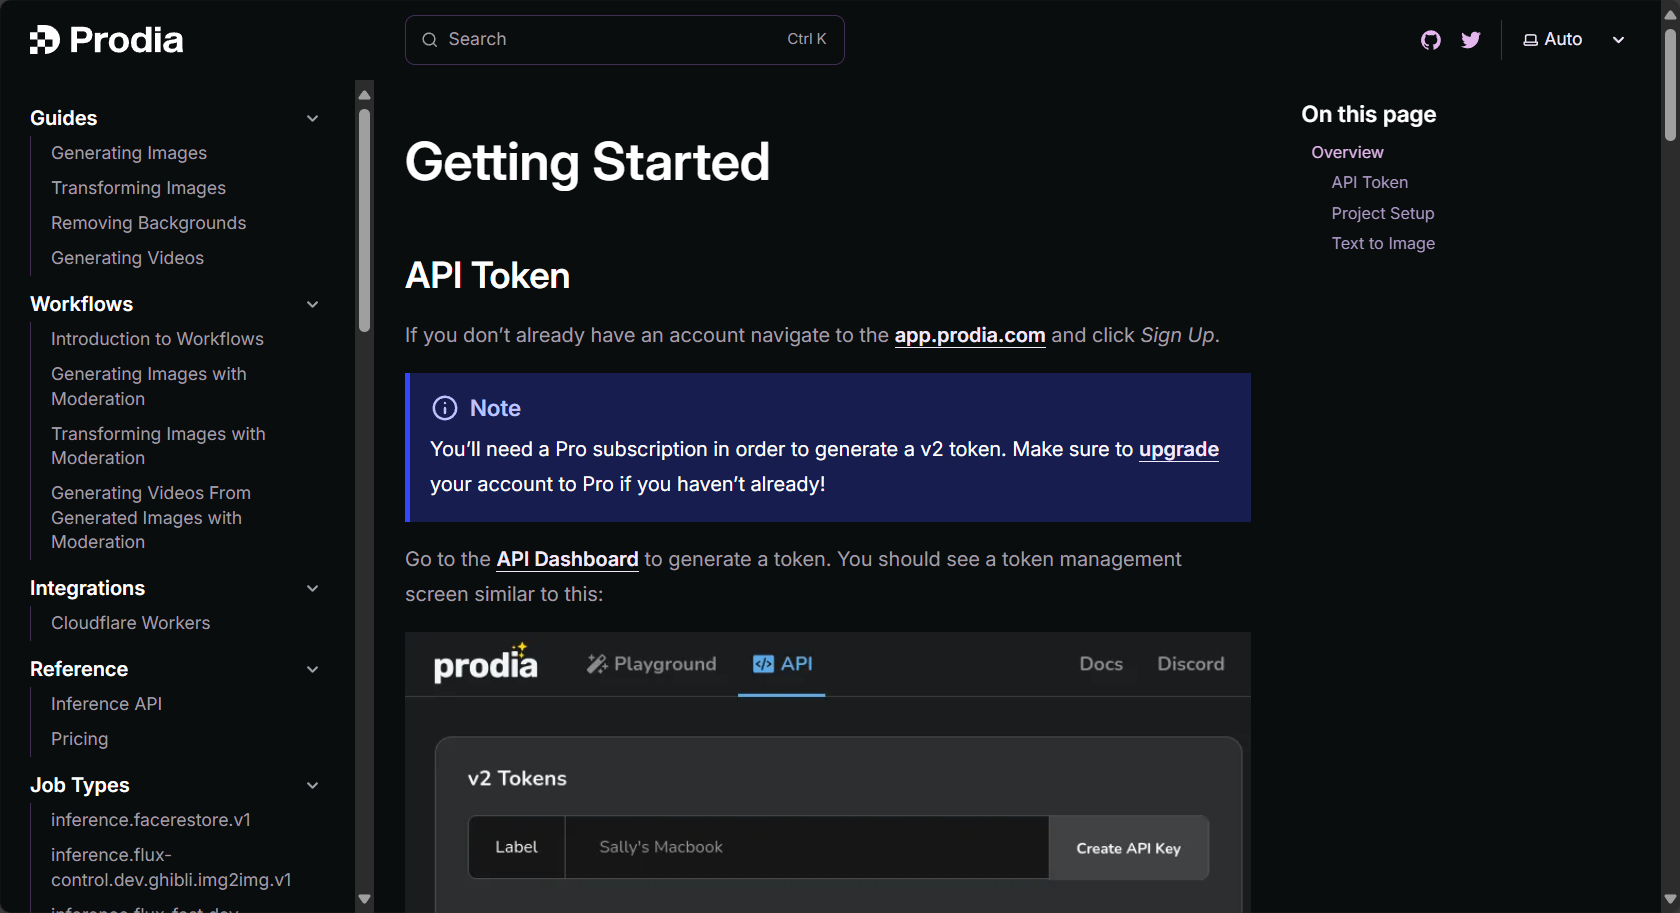Open Introduction to Workflows
The image size is (1680, 913).
(x=157, y=339)
